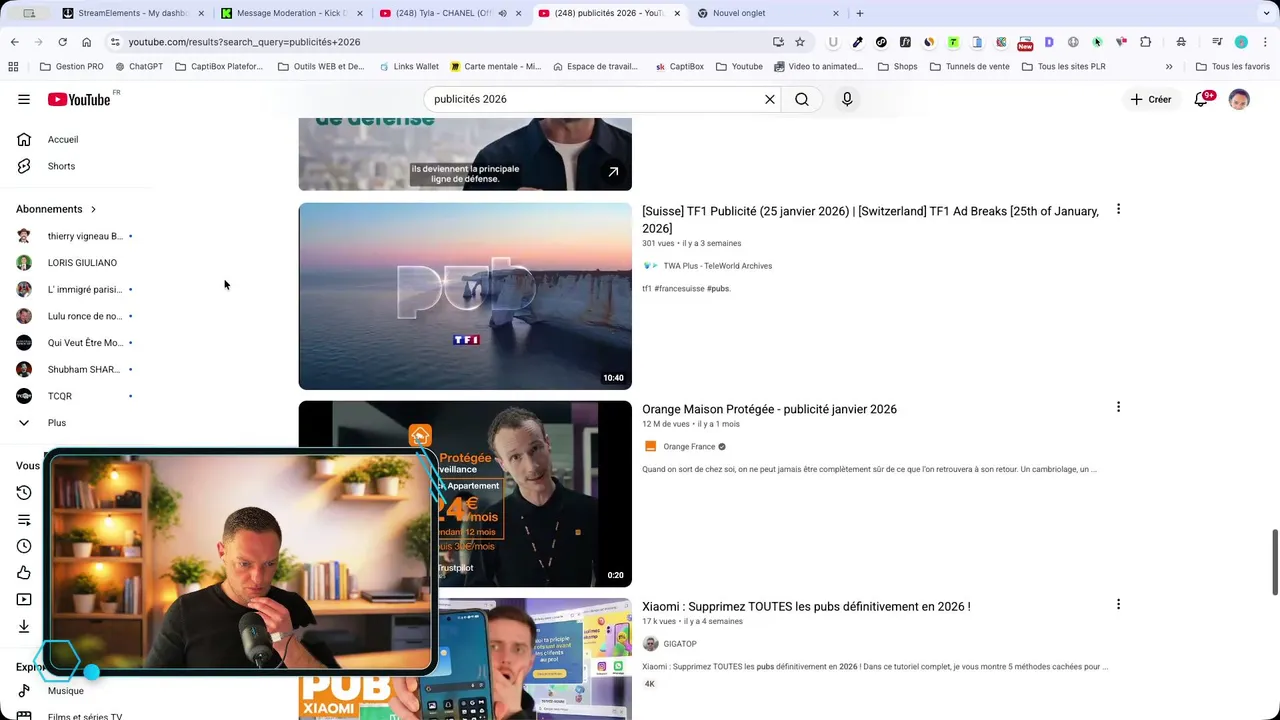Open the apps grid in bookmarks bar
Image resolution: width=1280 pixels, height=720 pixels.
[13, 67]
